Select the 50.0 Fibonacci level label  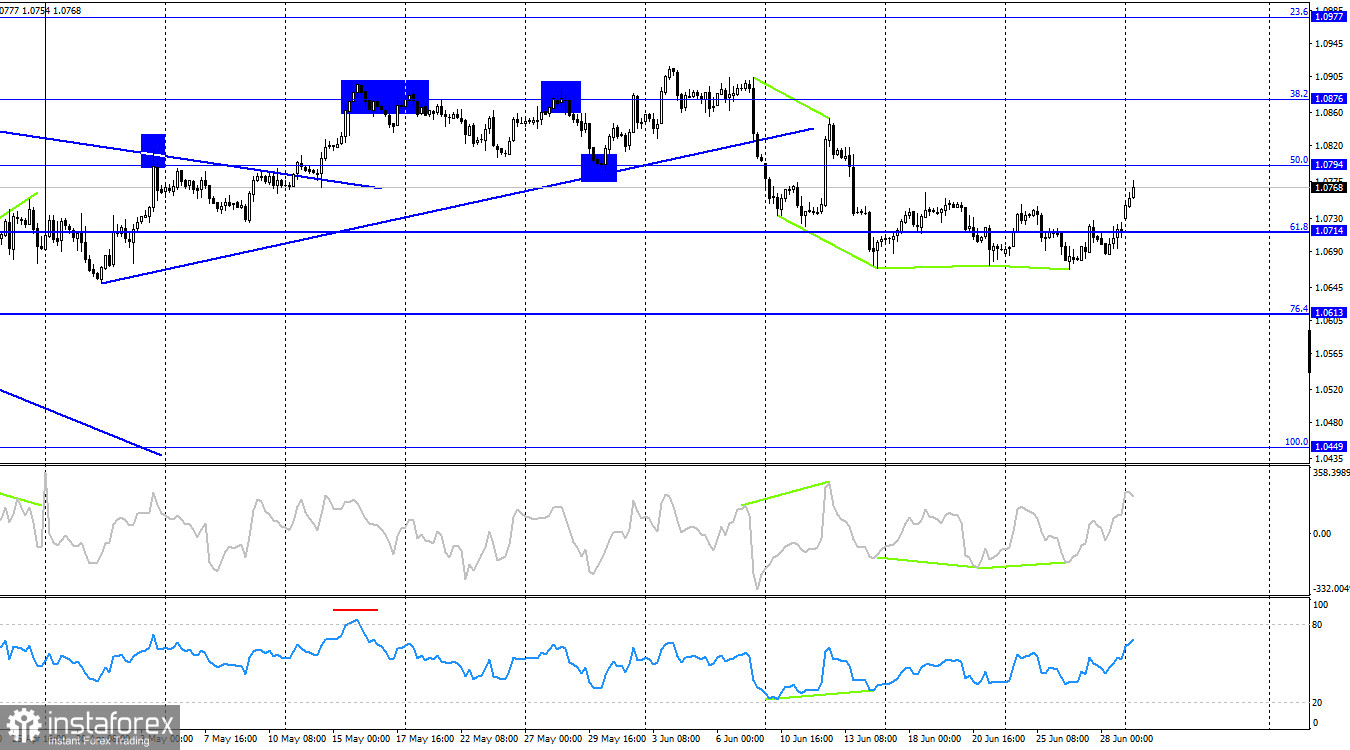(x=1299, y=159)
